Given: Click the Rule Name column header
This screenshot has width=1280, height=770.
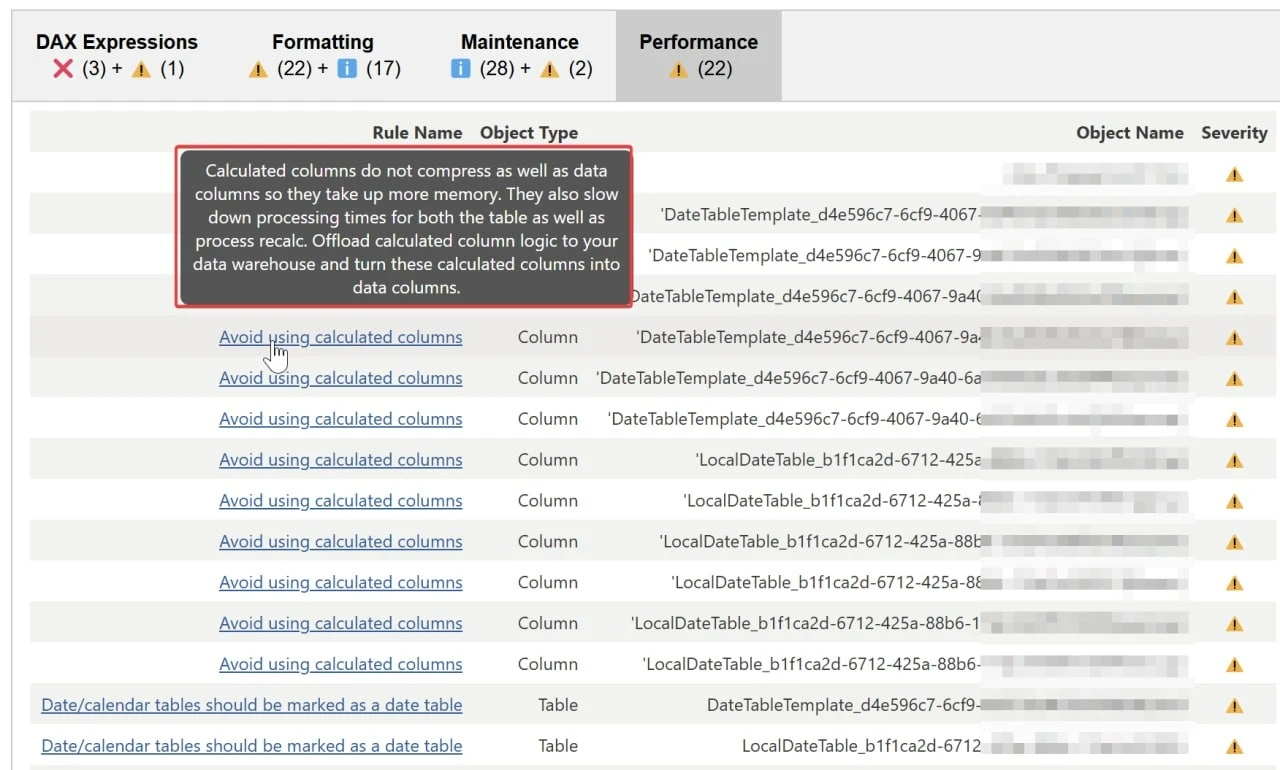Looking at the screenshot, I should coord(417,133).
